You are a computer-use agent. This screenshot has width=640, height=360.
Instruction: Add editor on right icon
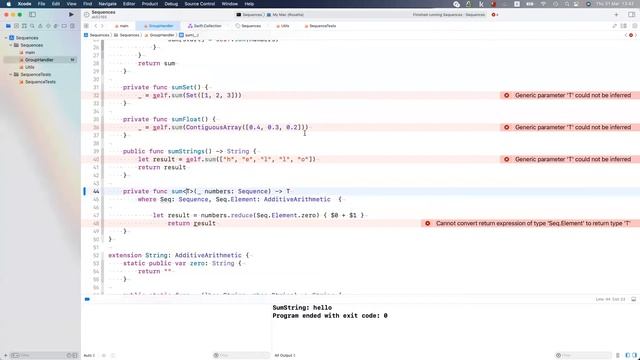pos(635,26)
